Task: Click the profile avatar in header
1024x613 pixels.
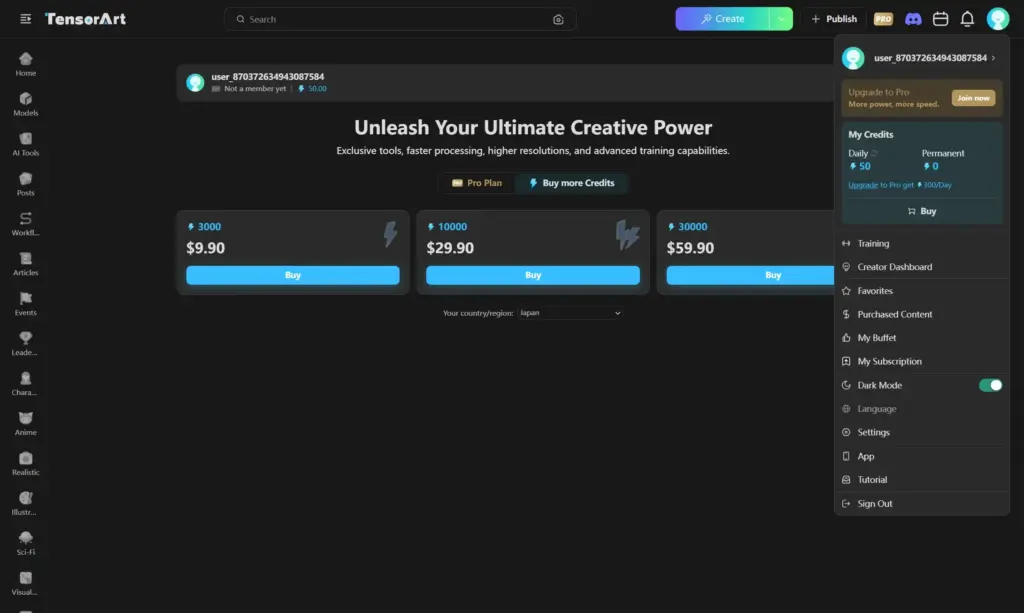Action: (x=998, y=19)
